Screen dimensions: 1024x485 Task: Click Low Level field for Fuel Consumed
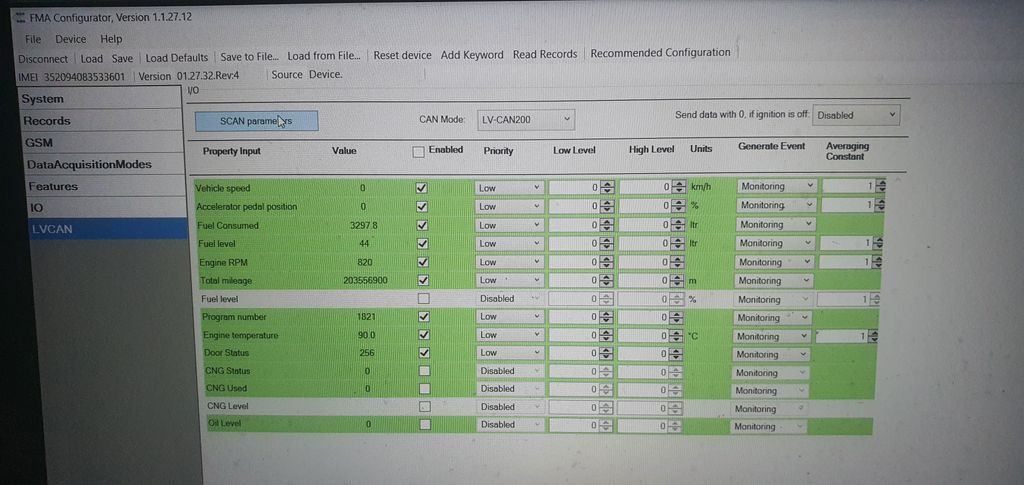click(575, 225)
